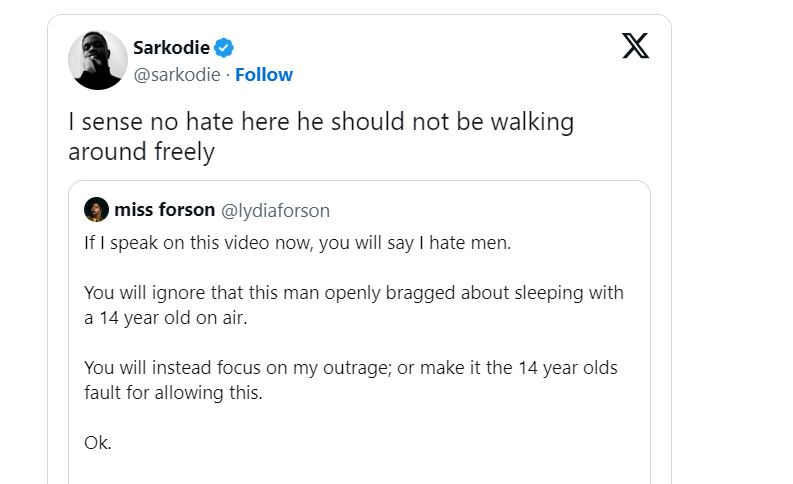
Task: Click the 'around freely' tweet line
Action: (141, 152)
